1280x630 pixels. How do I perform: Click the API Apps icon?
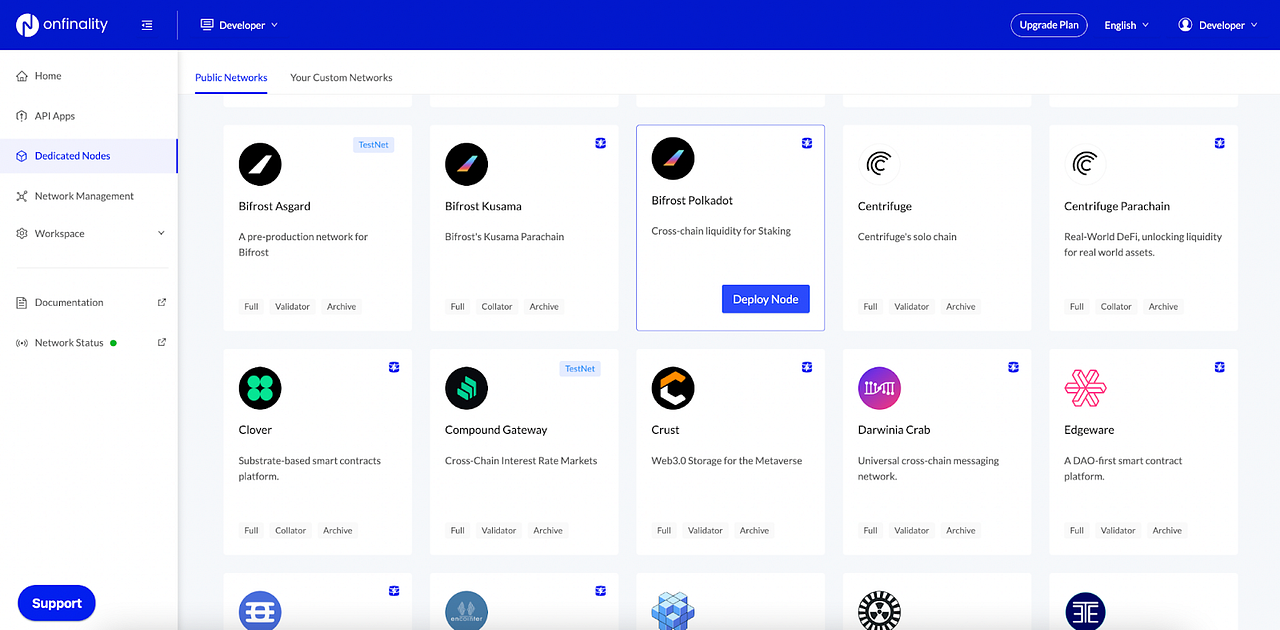22,116
